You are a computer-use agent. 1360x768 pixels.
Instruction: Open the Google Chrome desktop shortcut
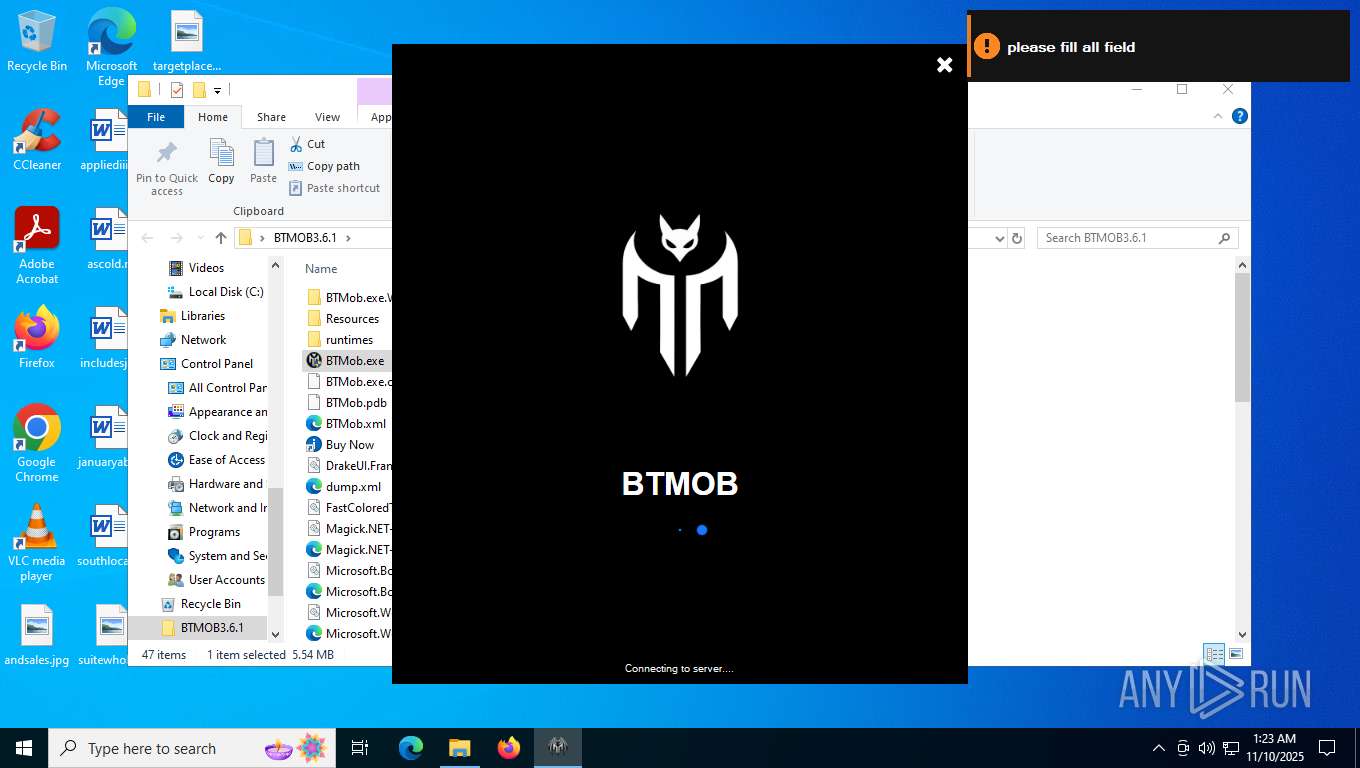click(x=37, y=443)
